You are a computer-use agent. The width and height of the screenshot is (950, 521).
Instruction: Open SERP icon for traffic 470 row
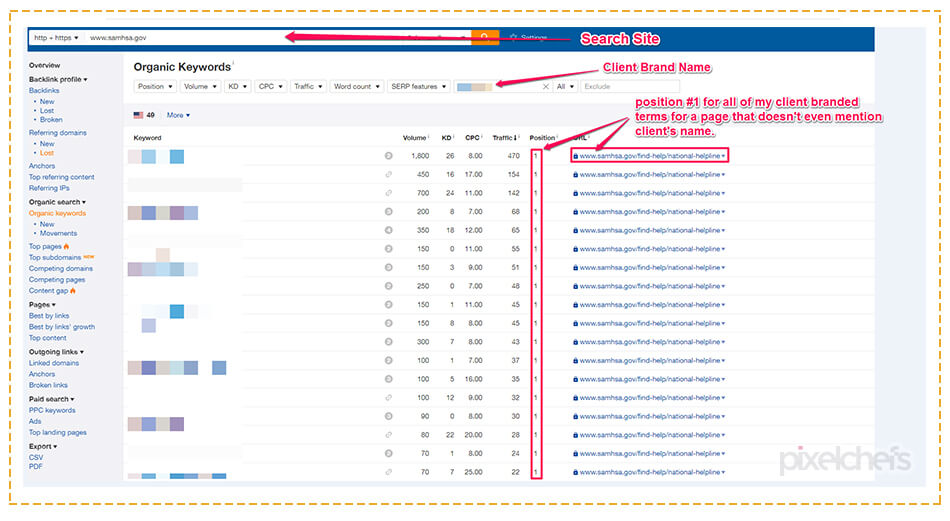(388, 156)
